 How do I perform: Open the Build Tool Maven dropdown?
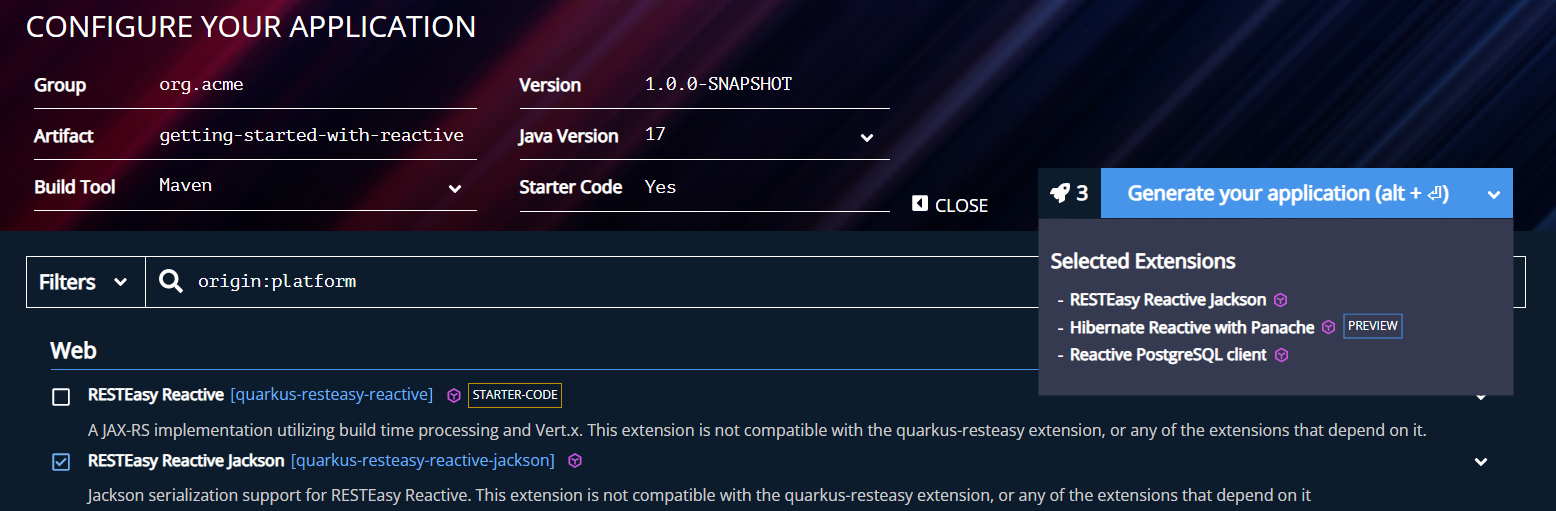[454, 188]
